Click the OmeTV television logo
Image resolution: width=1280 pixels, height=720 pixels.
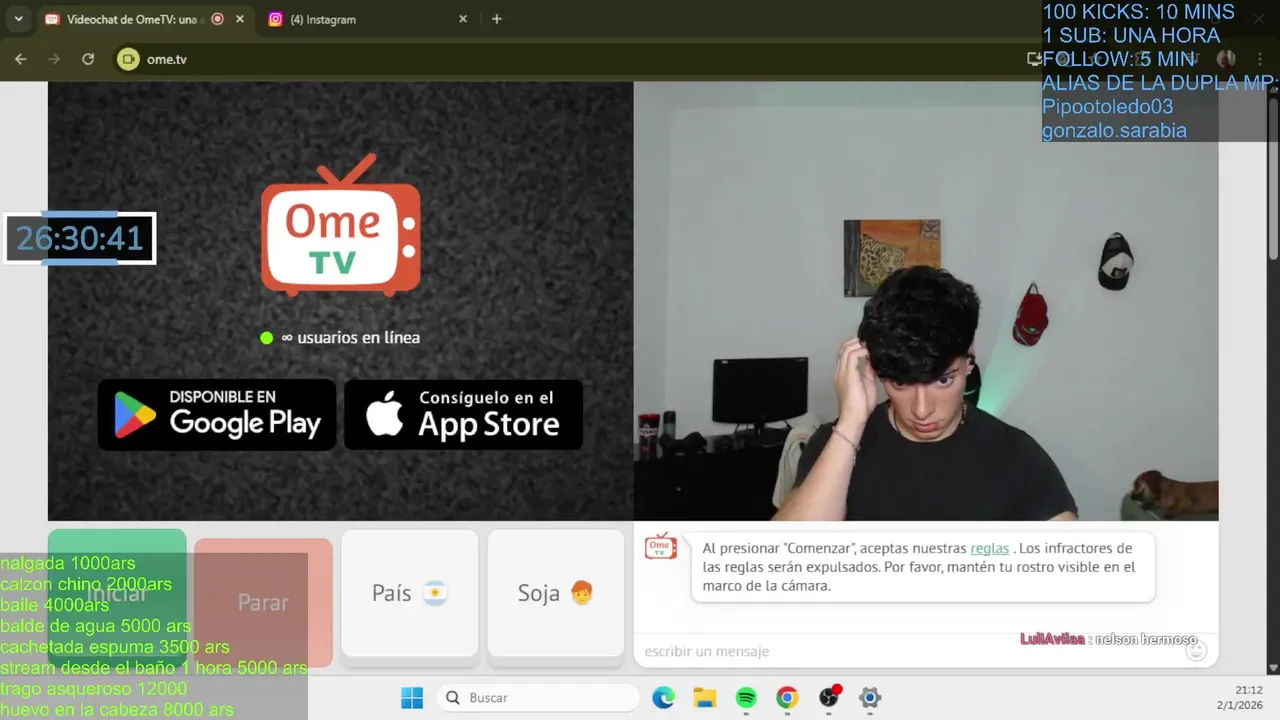[x=341, y=225]
